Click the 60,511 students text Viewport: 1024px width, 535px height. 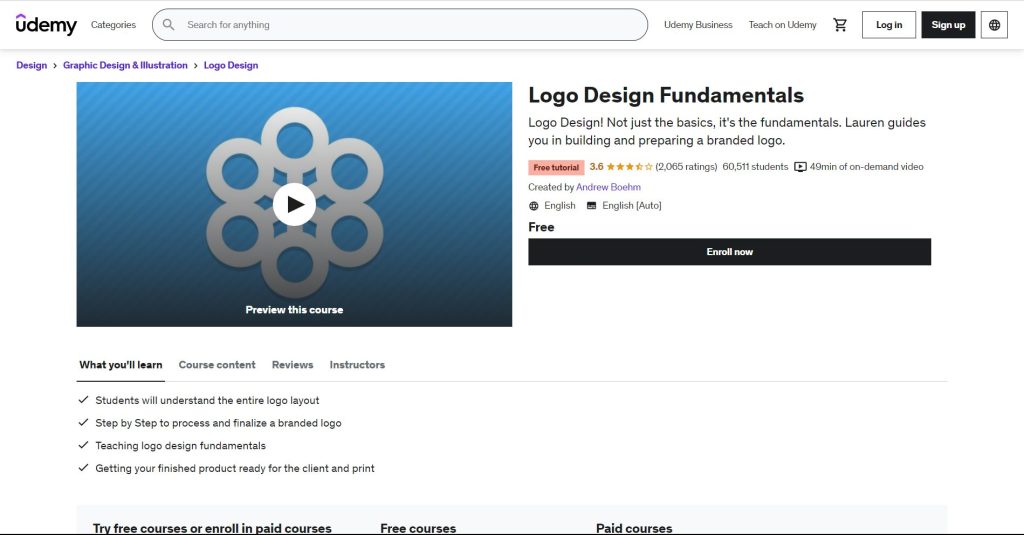tap(756, 167)
